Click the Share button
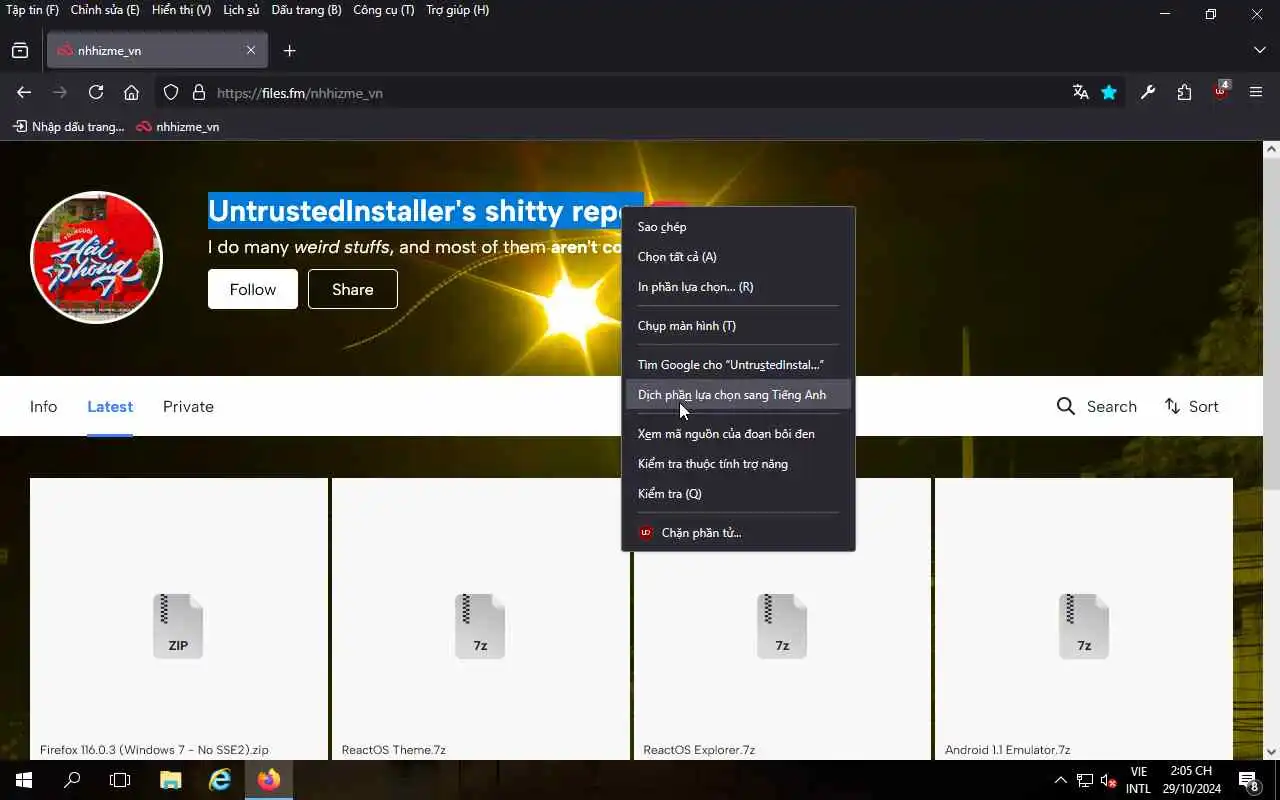 (353, 289)
